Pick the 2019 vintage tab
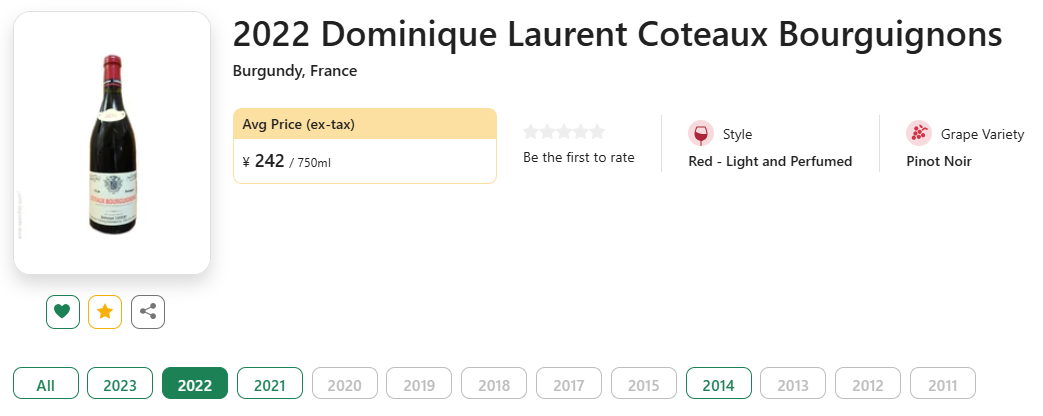This screenshot has width=1043, height=416. click(x=419, y=385)
